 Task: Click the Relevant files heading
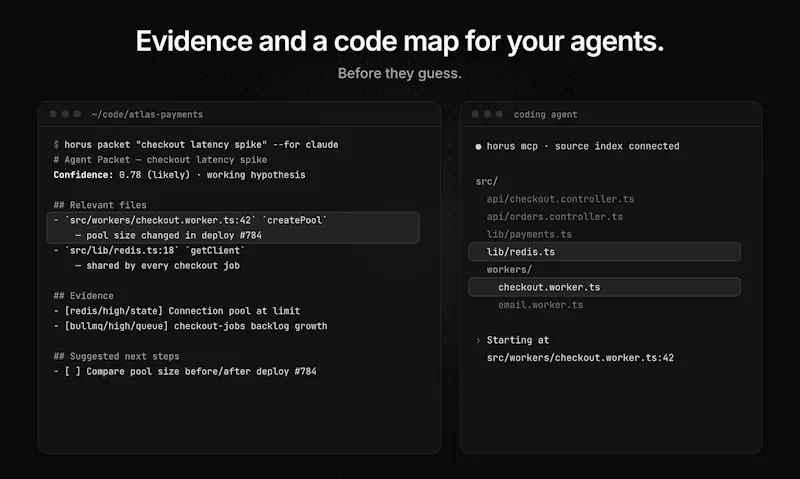100,205
